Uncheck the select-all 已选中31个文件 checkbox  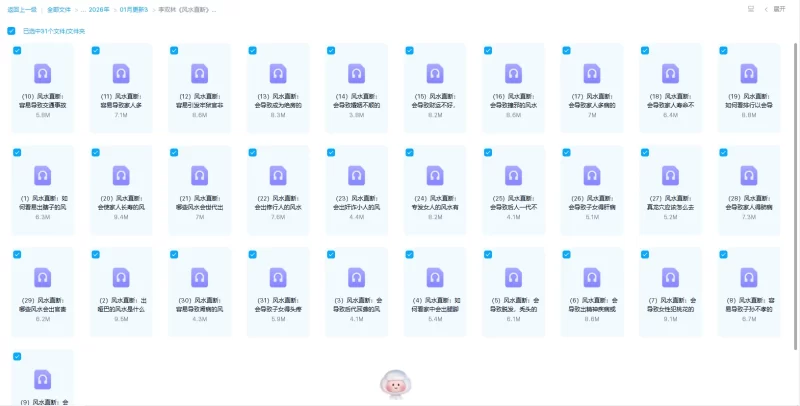coord(11,31)
